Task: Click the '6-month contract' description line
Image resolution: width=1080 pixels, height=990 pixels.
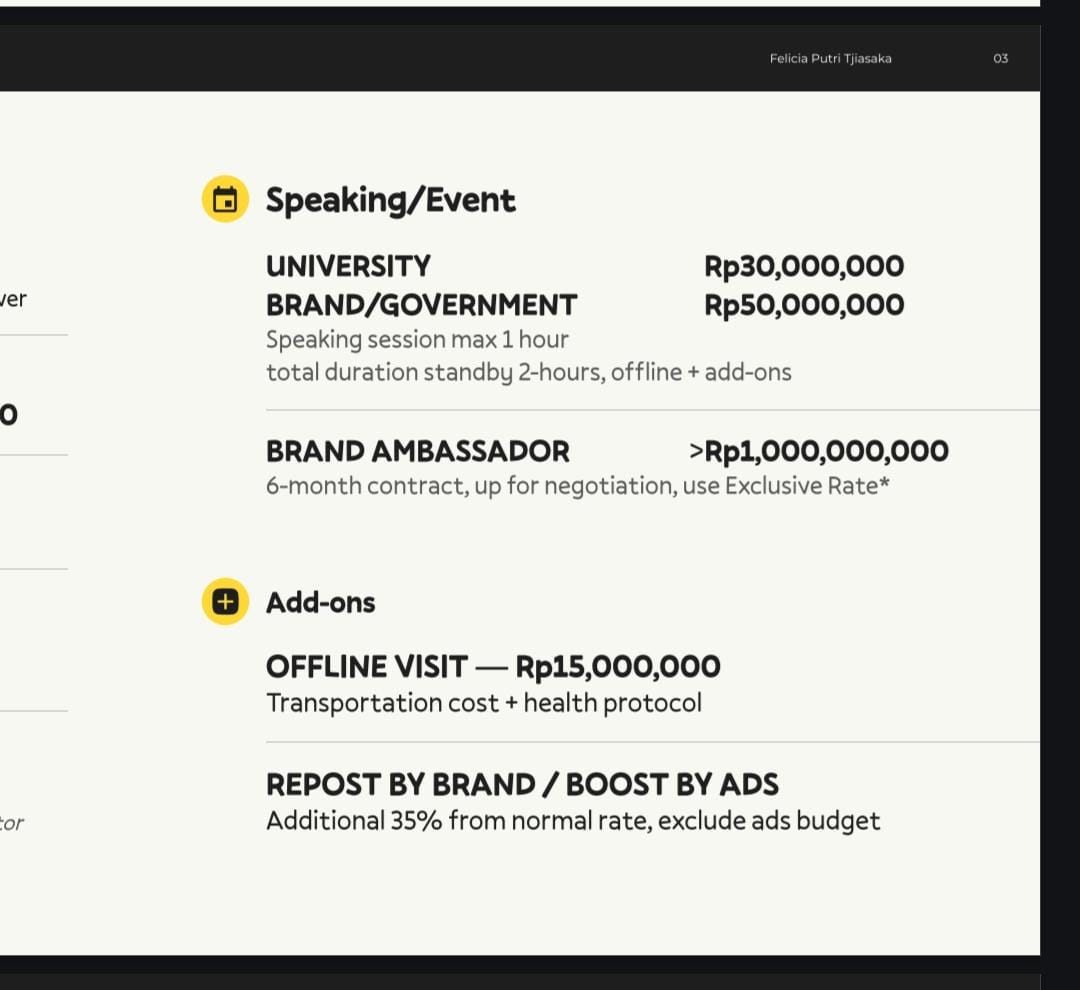Action: point(577,486)
